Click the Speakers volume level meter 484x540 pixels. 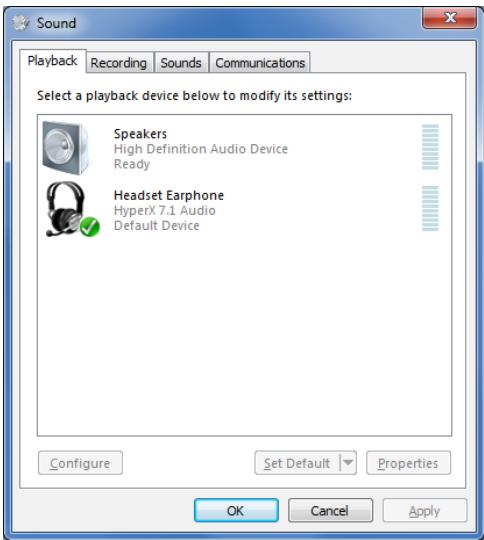[x=430, y=147]
